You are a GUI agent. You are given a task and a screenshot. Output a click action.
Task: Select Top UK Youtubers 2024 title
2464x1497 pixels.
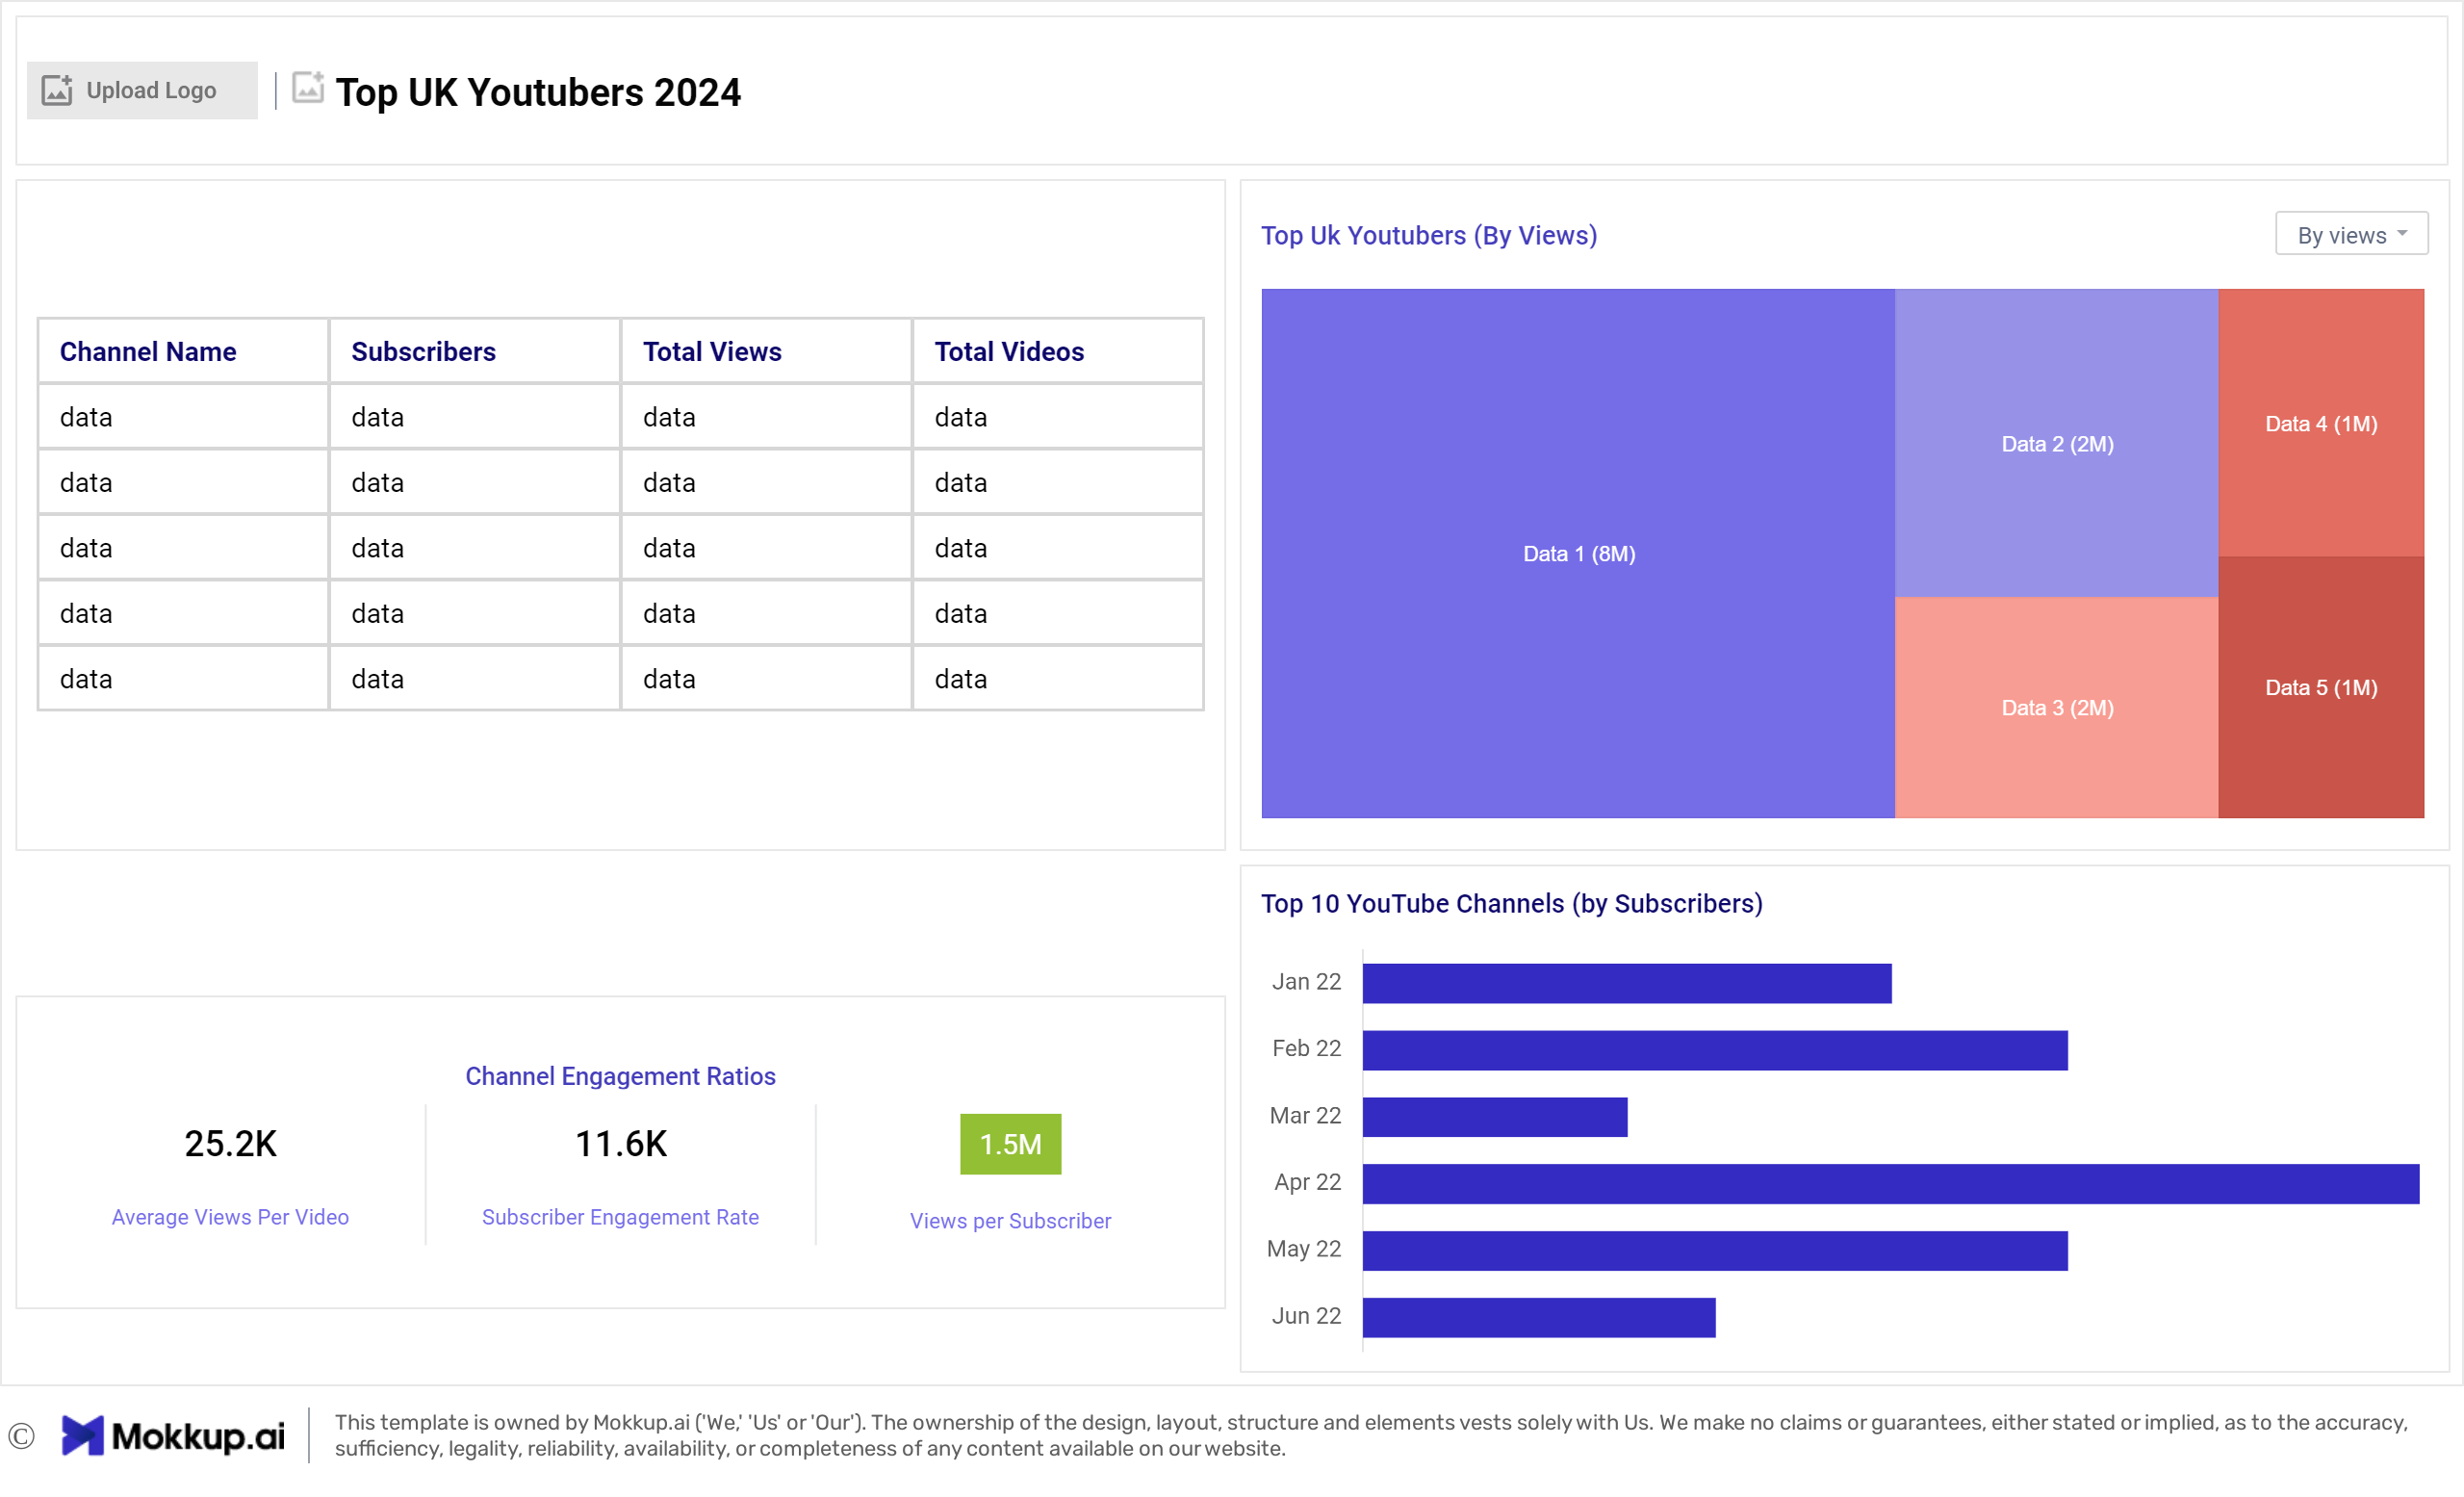tap(537, 91)
